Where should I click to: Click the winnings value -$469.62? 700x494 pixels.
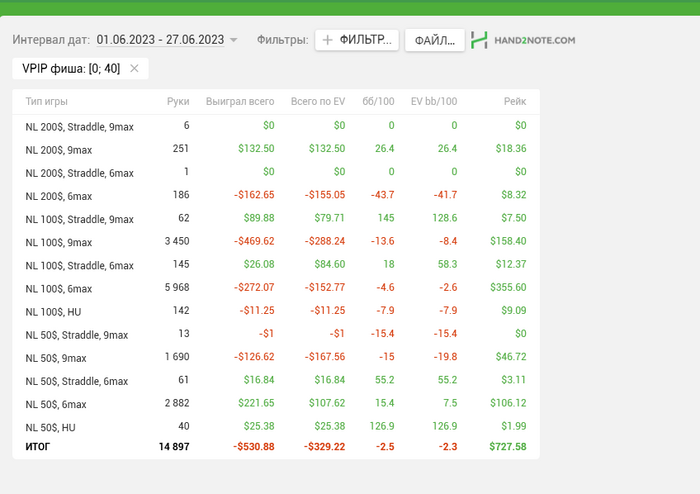254,241
